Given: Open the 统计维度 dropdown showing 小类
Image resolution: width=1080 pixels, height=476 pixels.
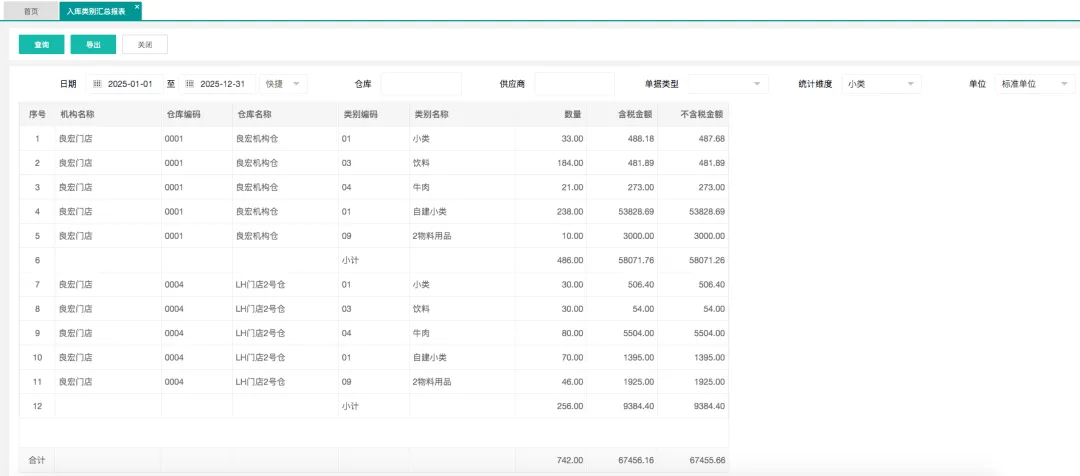Looking at the screenshot, I should 881,84.
